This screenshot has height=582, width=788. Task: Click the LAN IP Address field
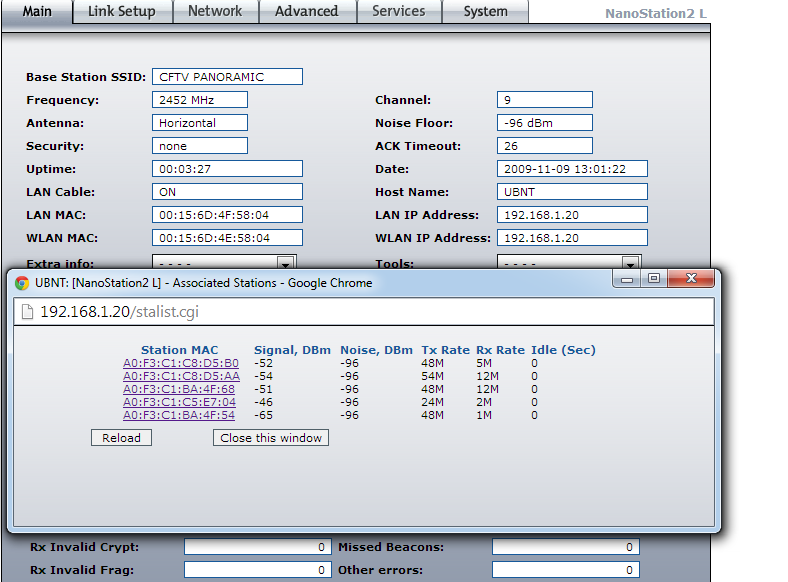pos(572,215)
